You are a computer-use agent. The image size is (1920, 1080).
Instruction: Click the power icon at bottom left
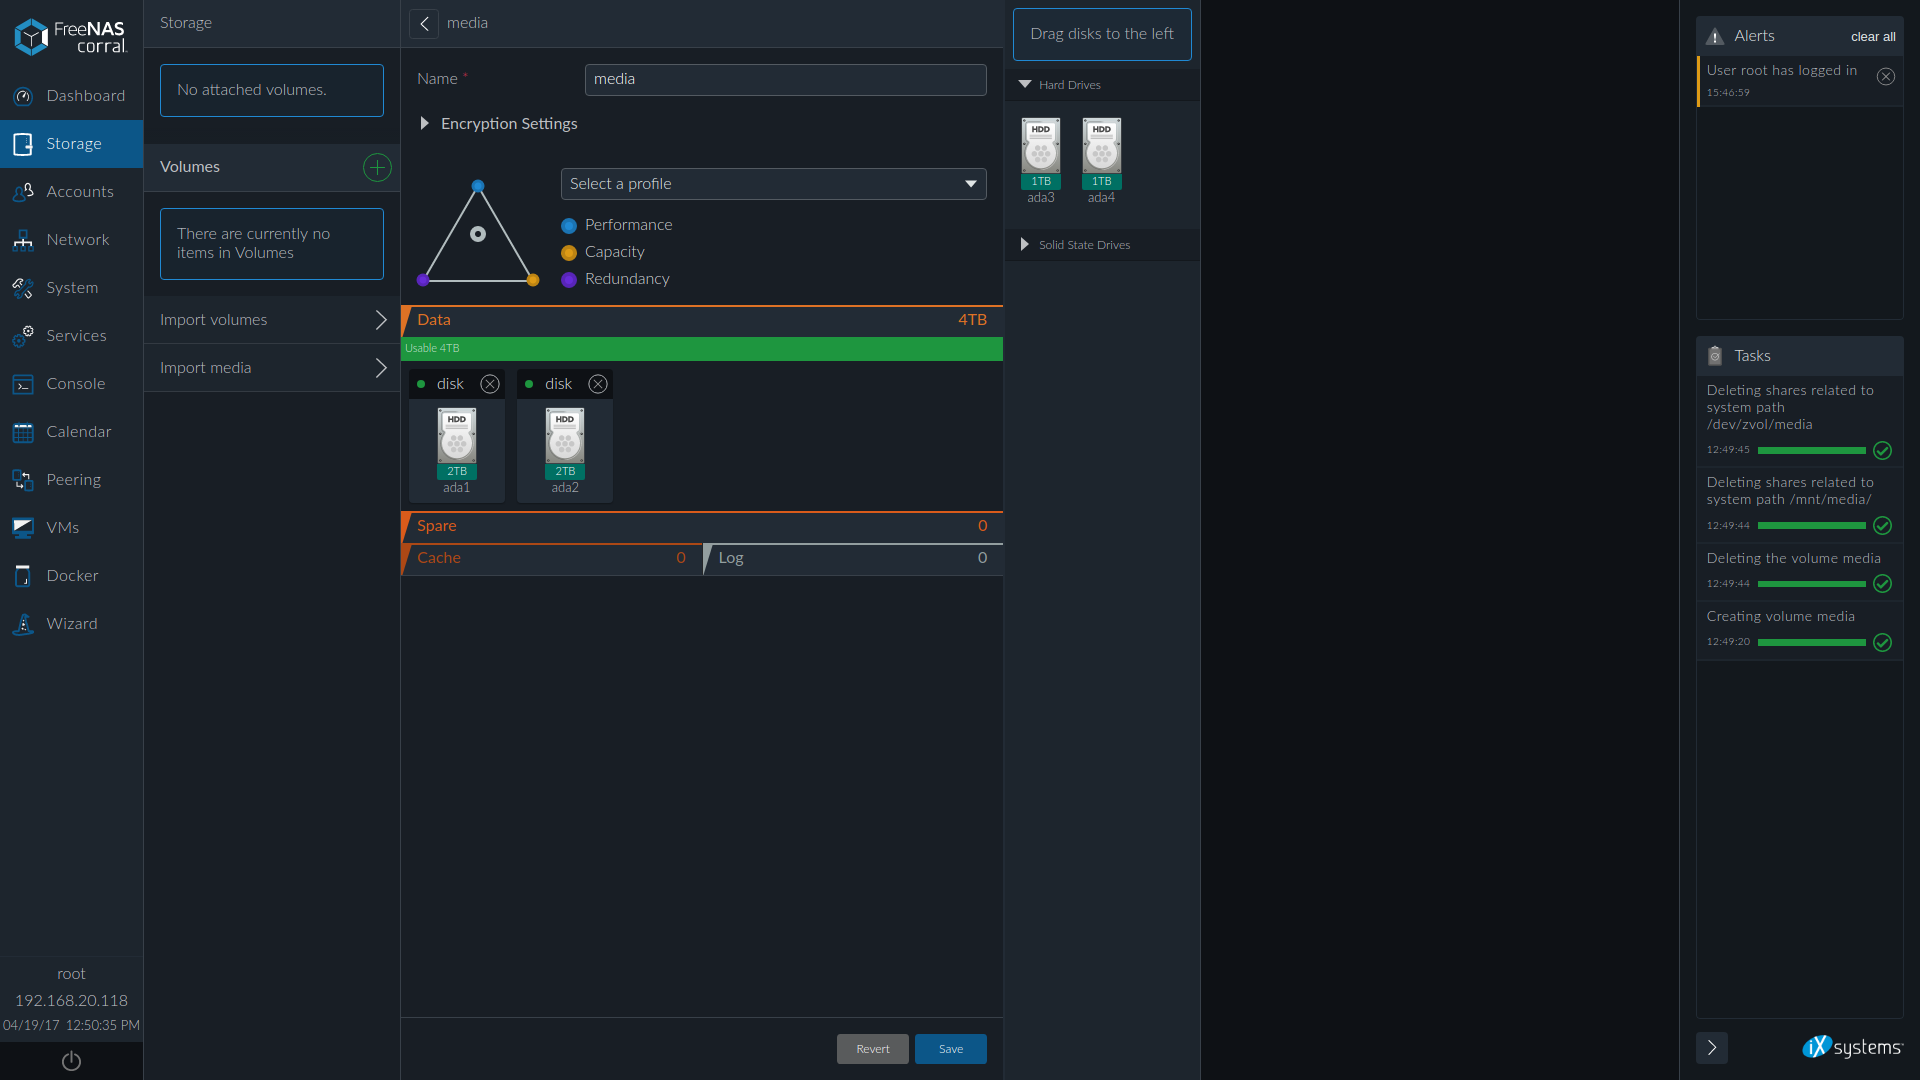pyautogui.click(x=71, y=1061)
